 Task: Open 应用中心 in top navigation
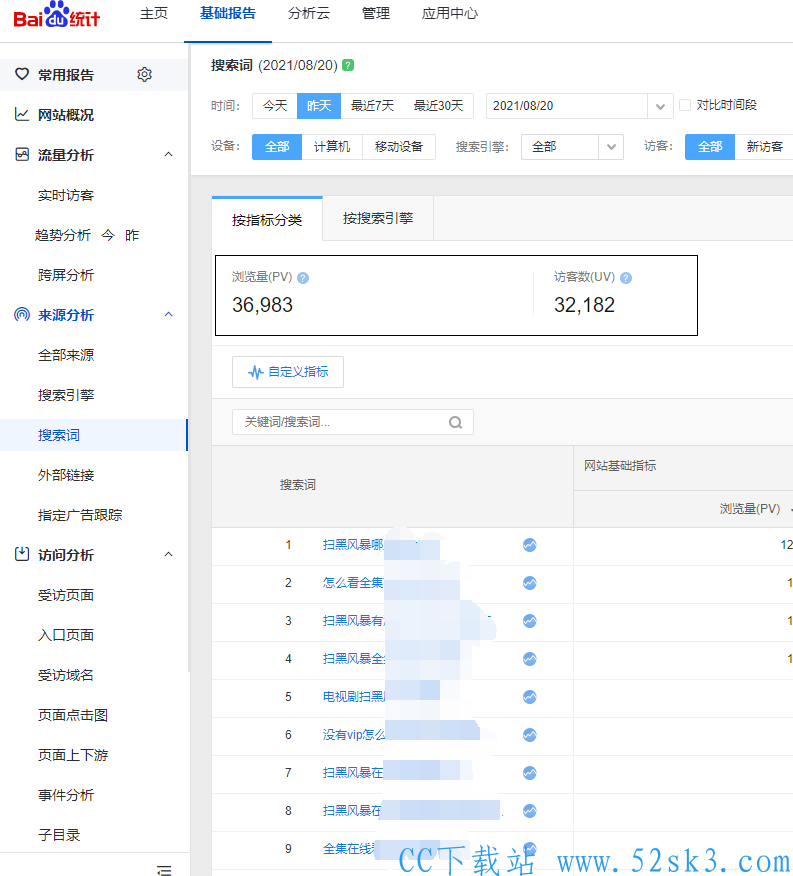[450, 13]
